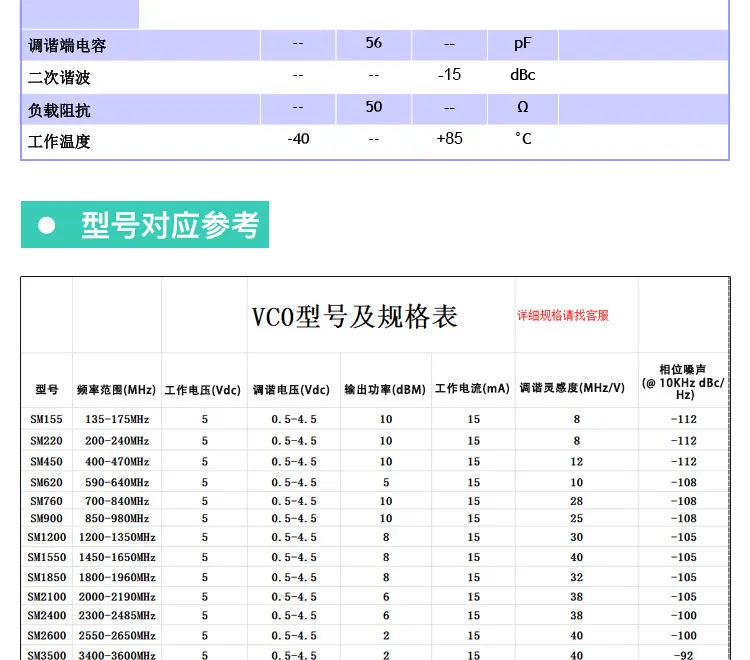Click the 50 load impedance value
Screen dimensions: 750x660
(374, 107)
